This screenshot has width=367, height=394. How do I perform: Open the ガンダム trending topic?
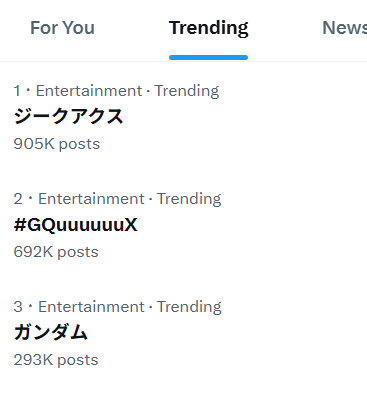point(51,333)
